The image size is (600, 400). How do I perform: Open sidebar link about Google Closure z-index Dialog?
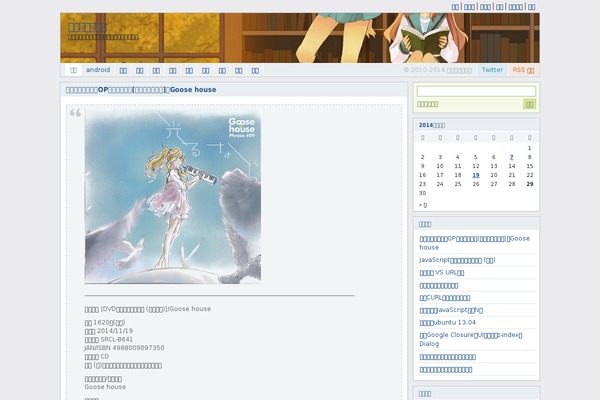471,339
